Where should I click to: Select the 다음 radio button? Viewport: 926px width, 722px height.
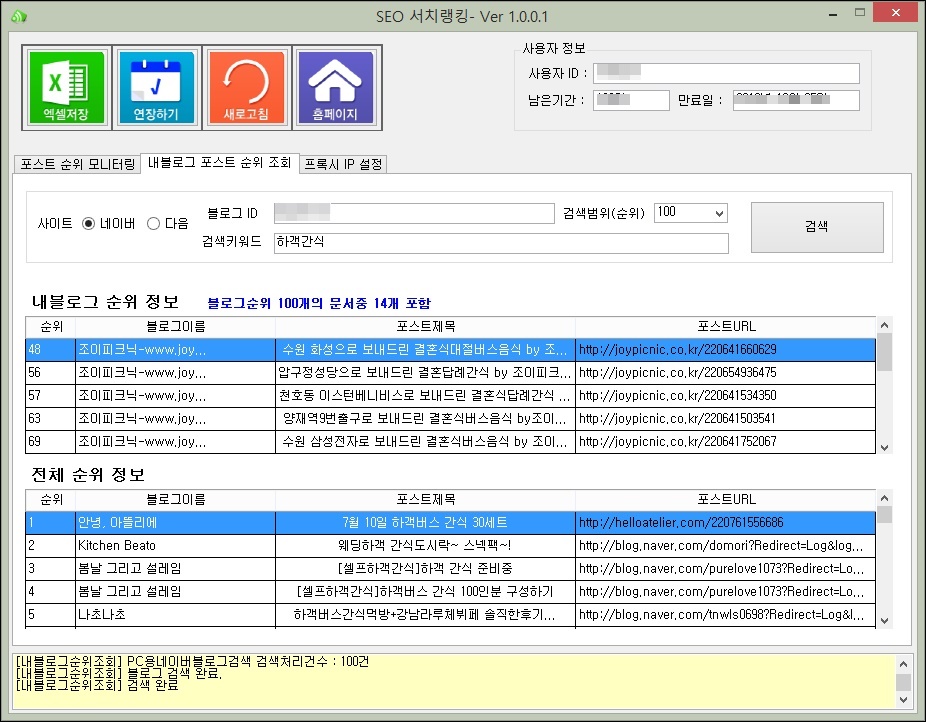pyautogui.click(x=153, y=224)
